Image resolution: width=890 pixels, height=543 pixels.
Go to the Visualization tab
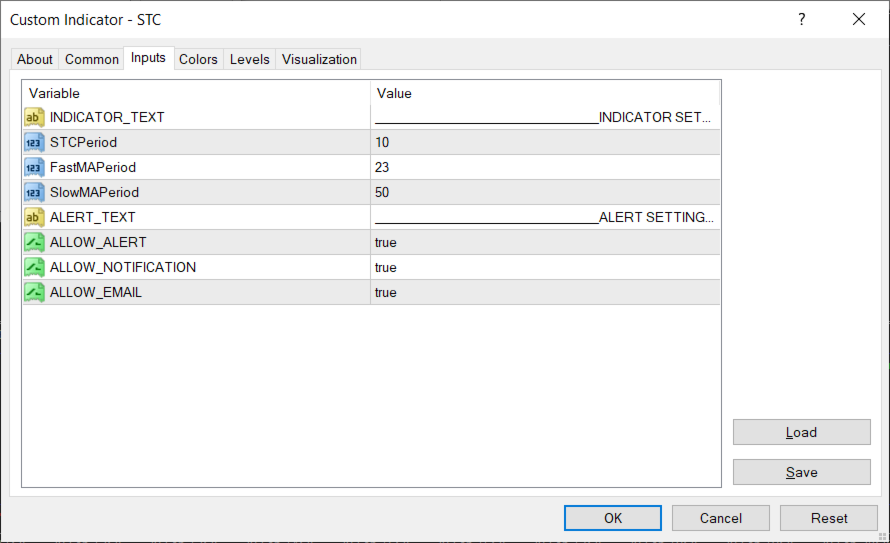[319, 59]
